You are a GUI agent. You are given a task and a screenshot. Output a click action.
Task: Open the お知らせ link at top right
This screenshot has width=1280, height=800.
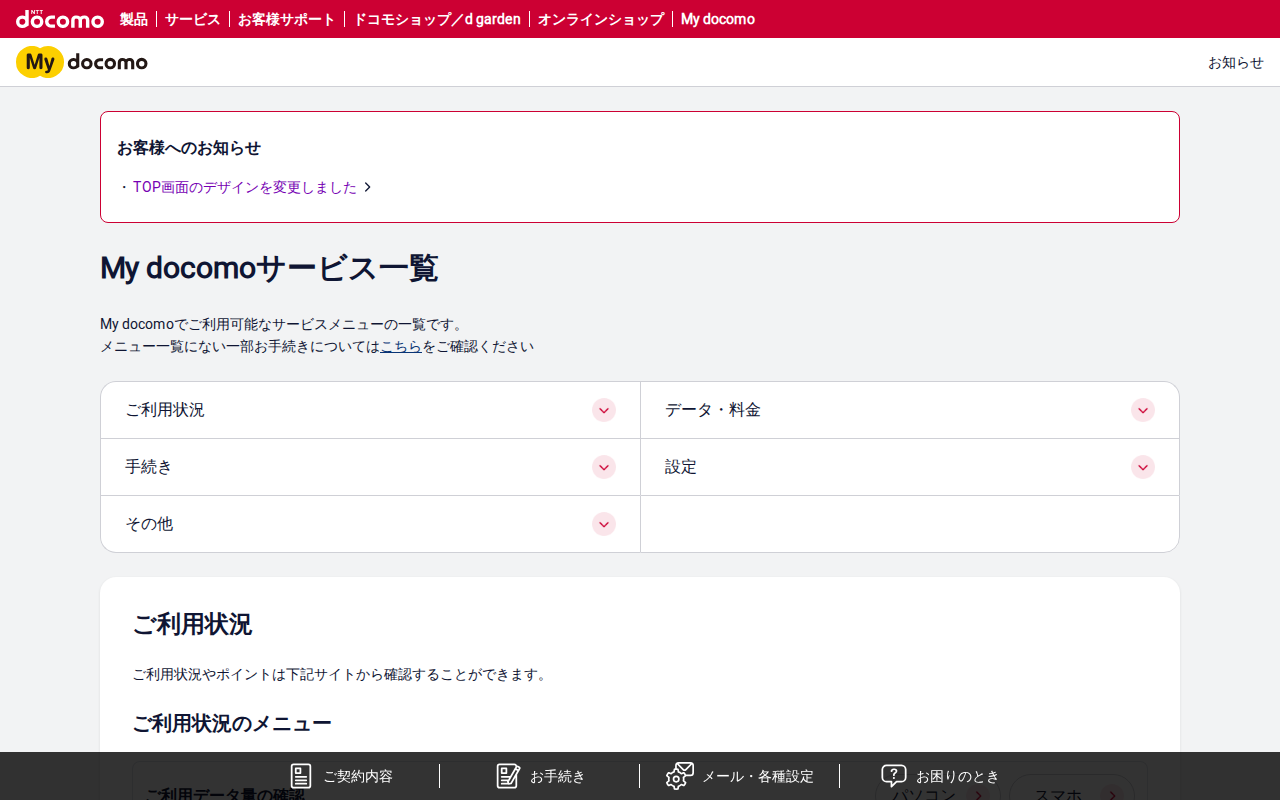click(1236, 62)
